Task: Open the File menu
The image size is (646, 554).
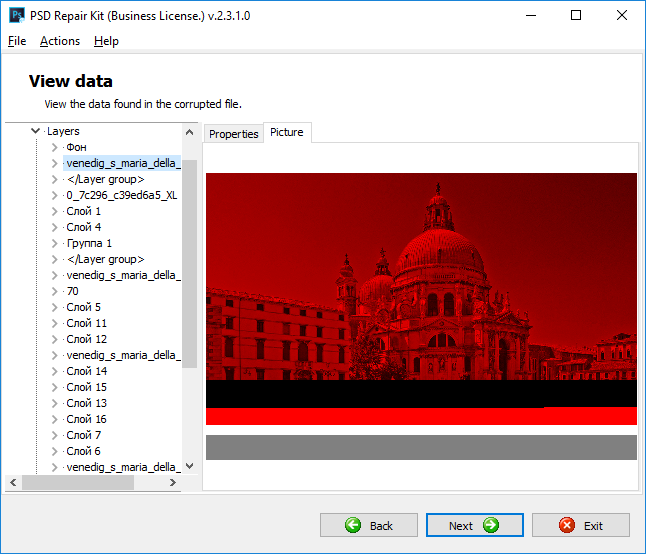Action: [x=17, y=41]
